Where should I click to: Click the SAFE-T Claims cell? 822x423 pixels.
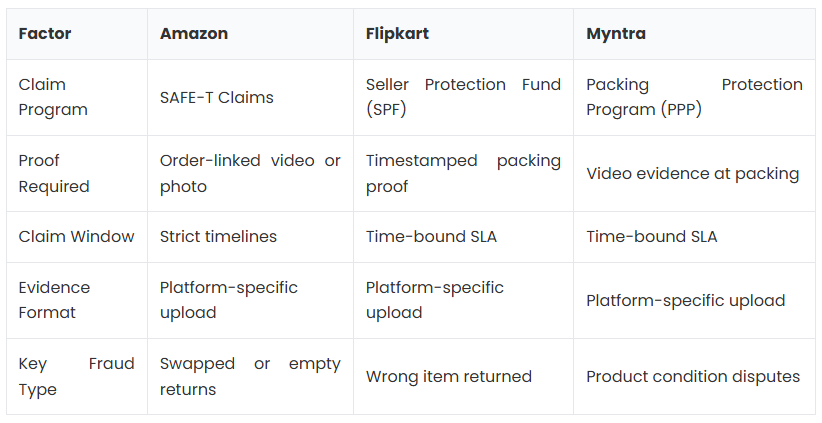(250, 97)
